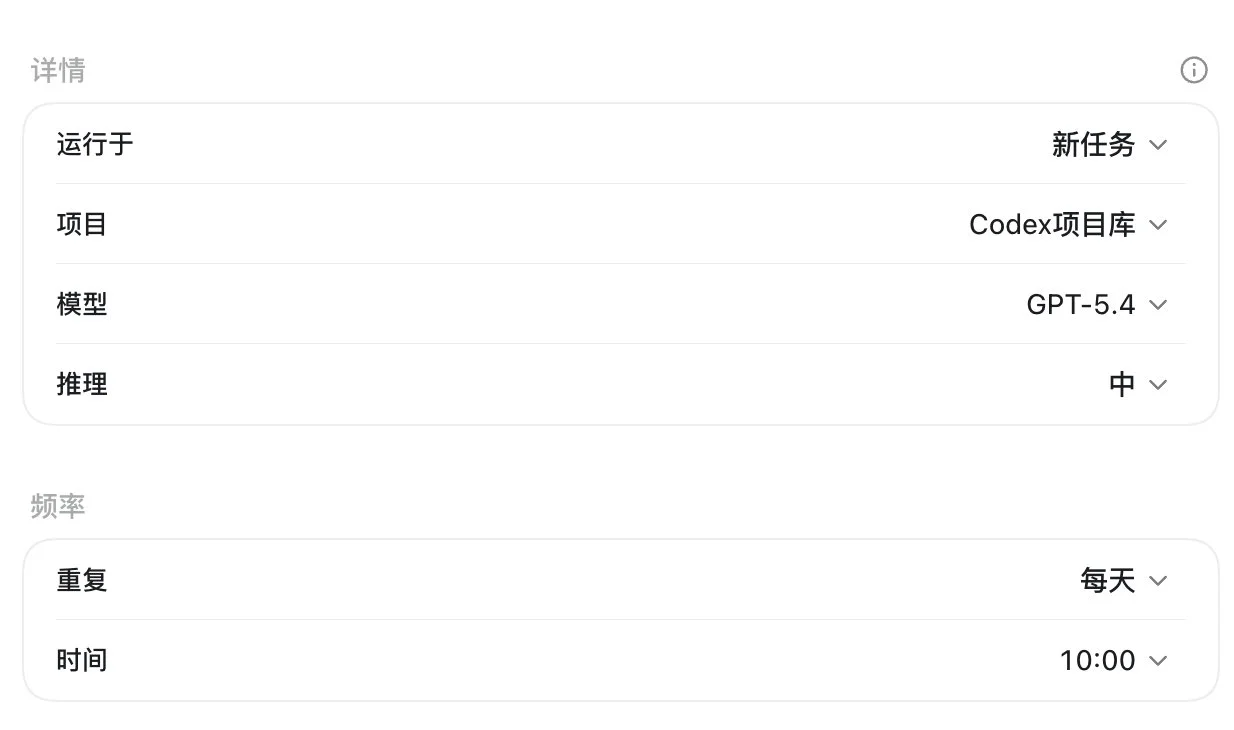Click the chevron next to 中 reasoning level

point(1158,385)
